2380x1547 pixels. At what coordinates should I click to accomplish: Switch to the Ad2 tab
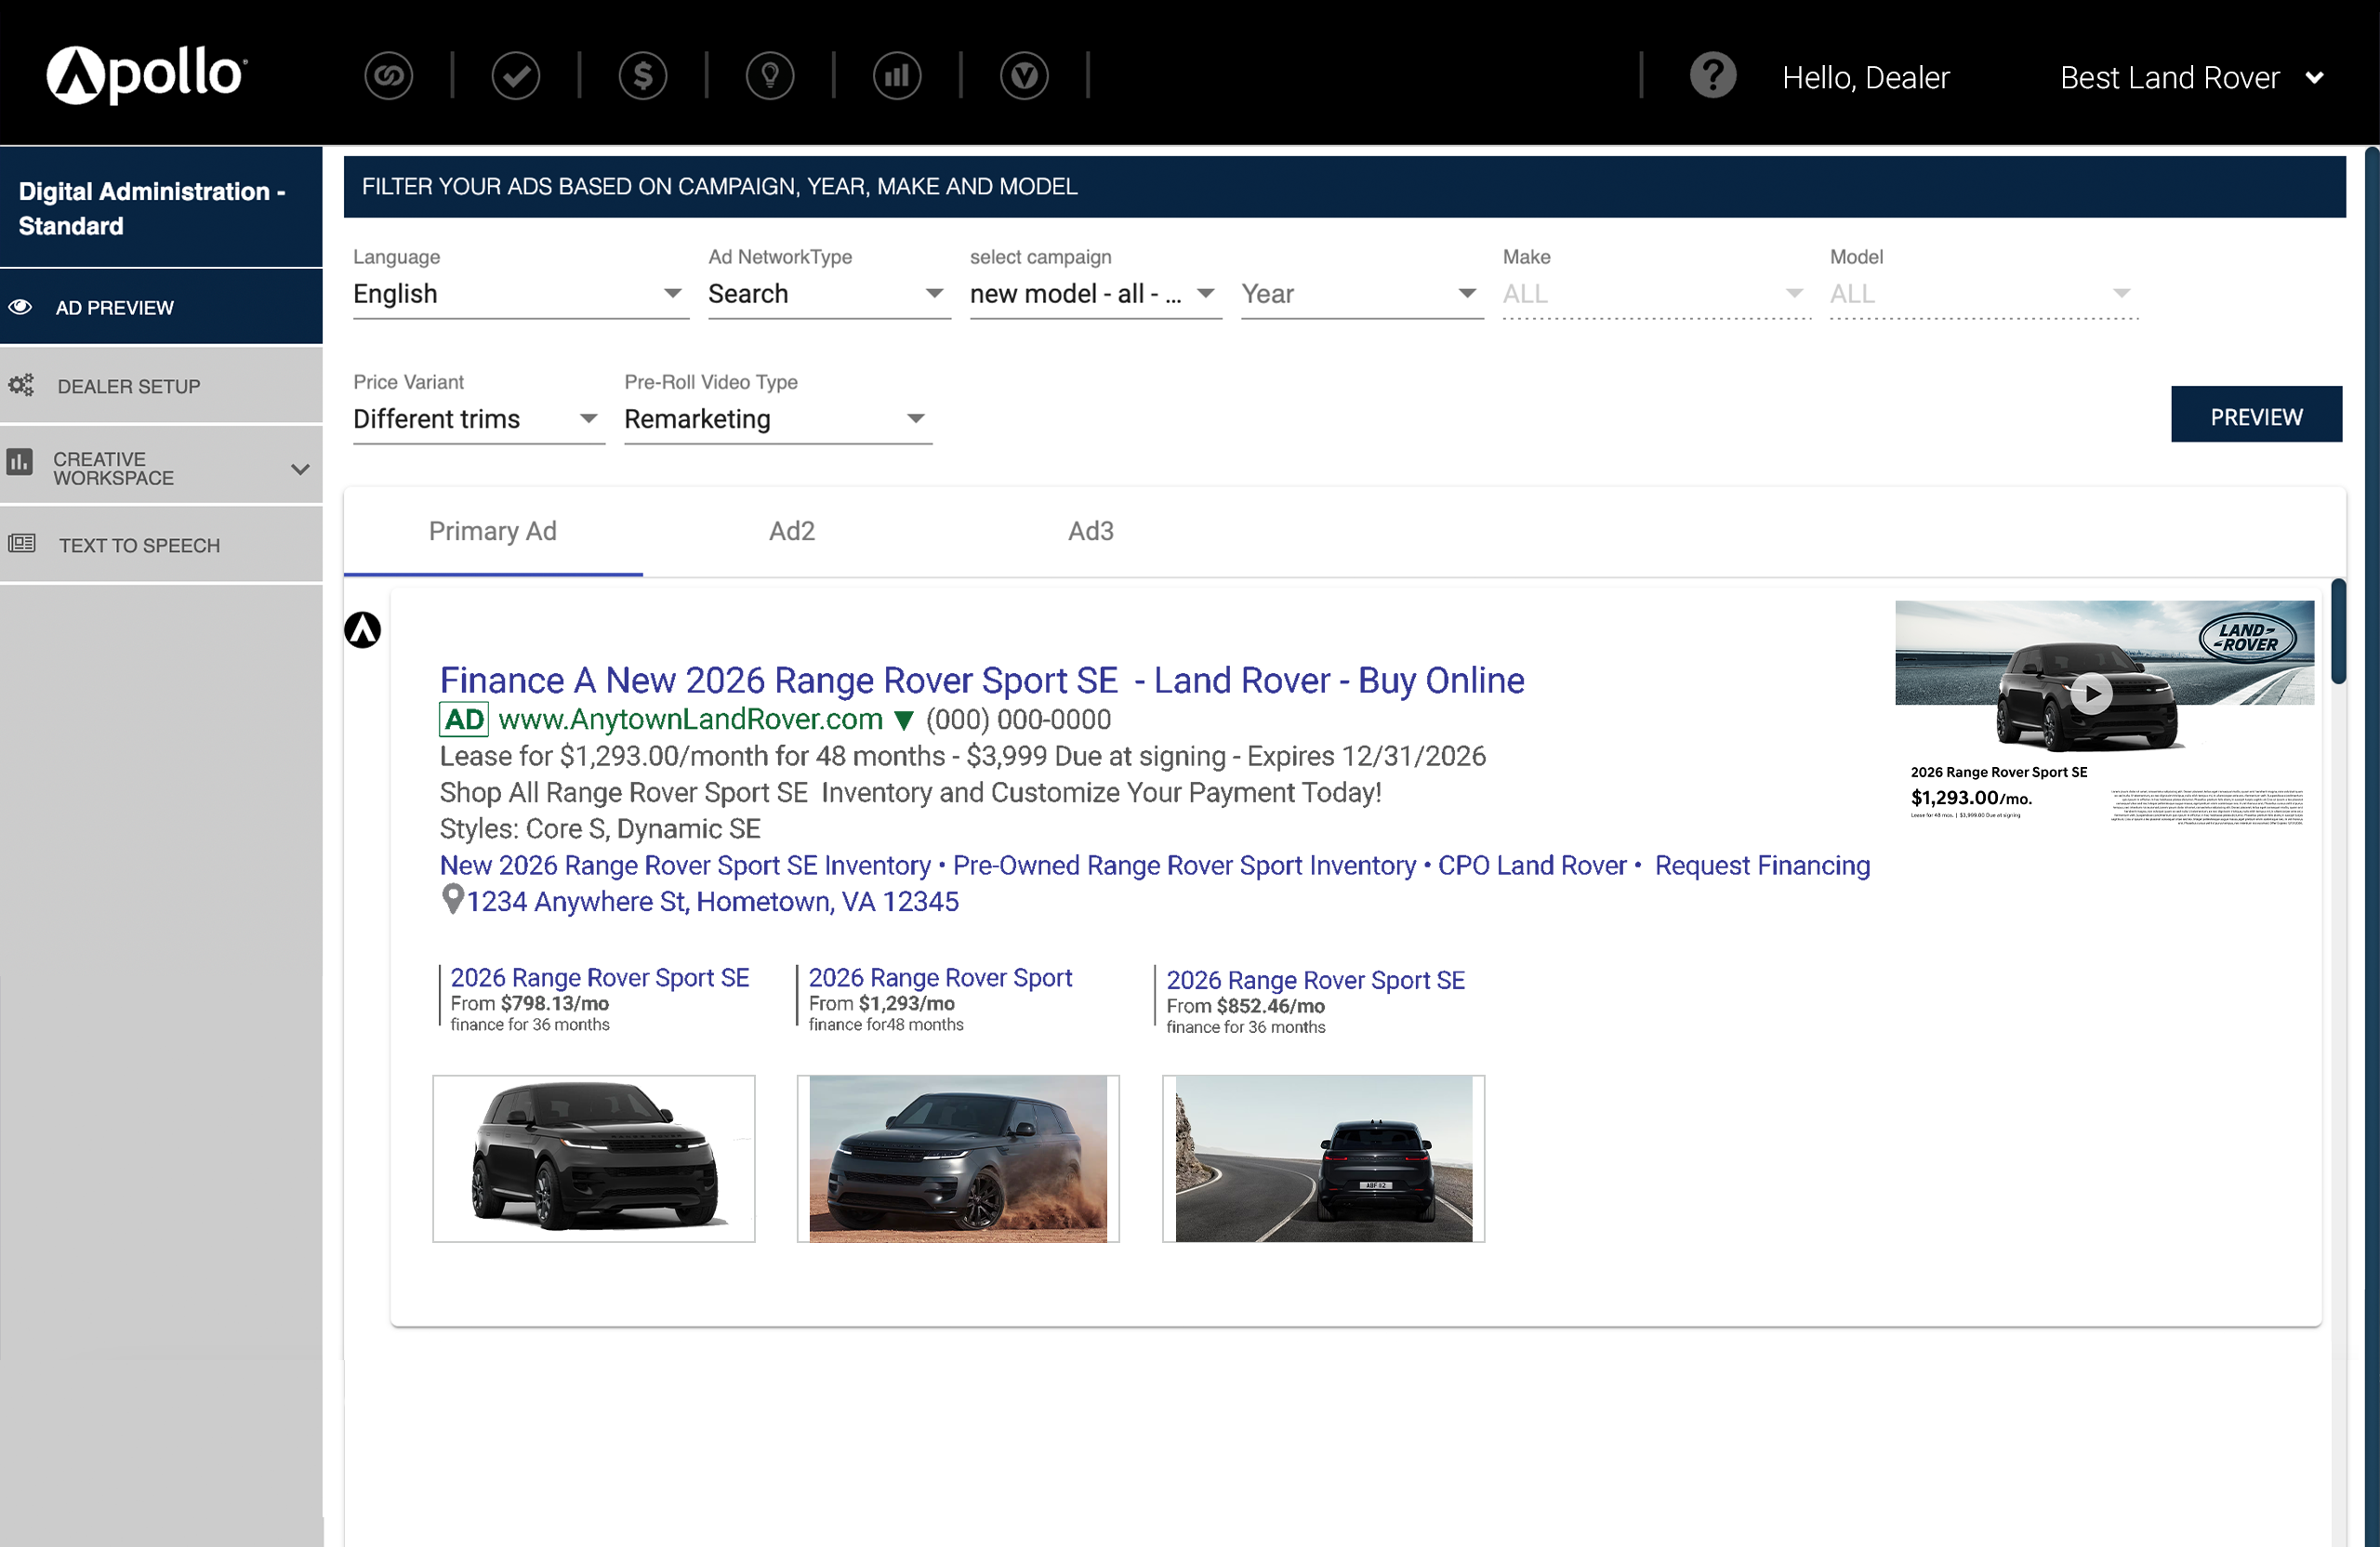point(791,531)
